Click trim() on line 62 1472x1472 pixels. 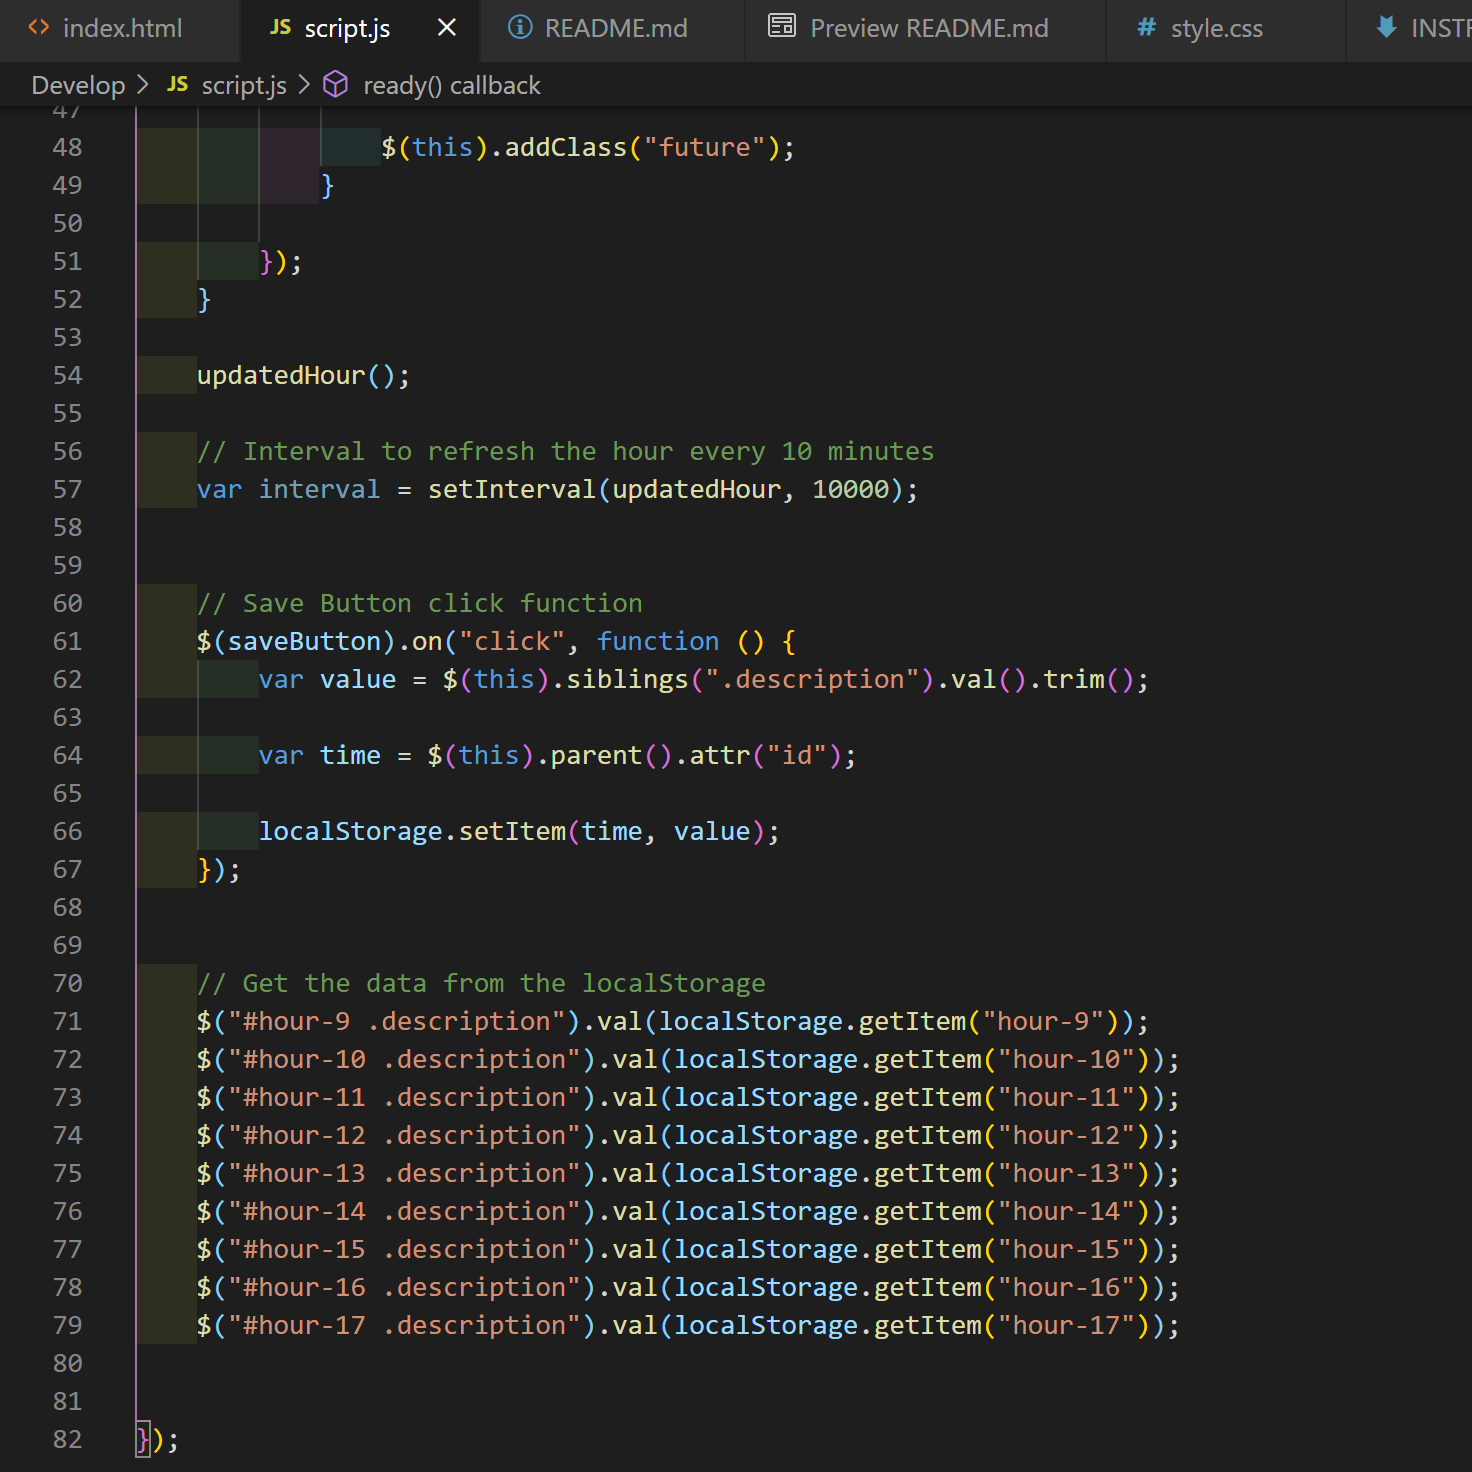point(1088,679)
